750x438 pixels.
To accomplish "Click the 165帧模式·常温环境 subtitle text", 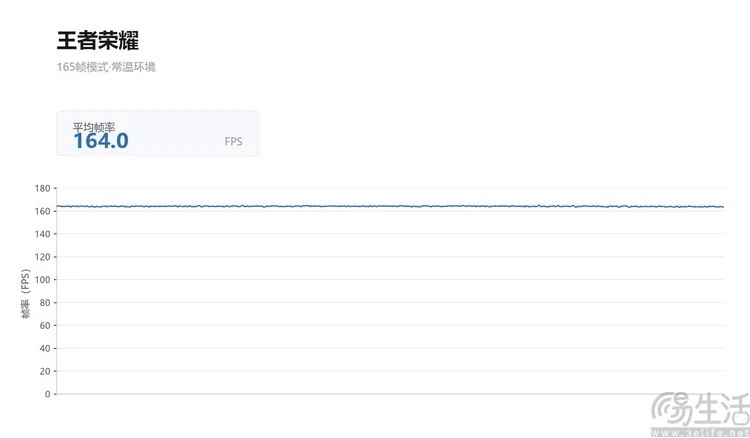I will pyautogui.click(x=106, y=67).
